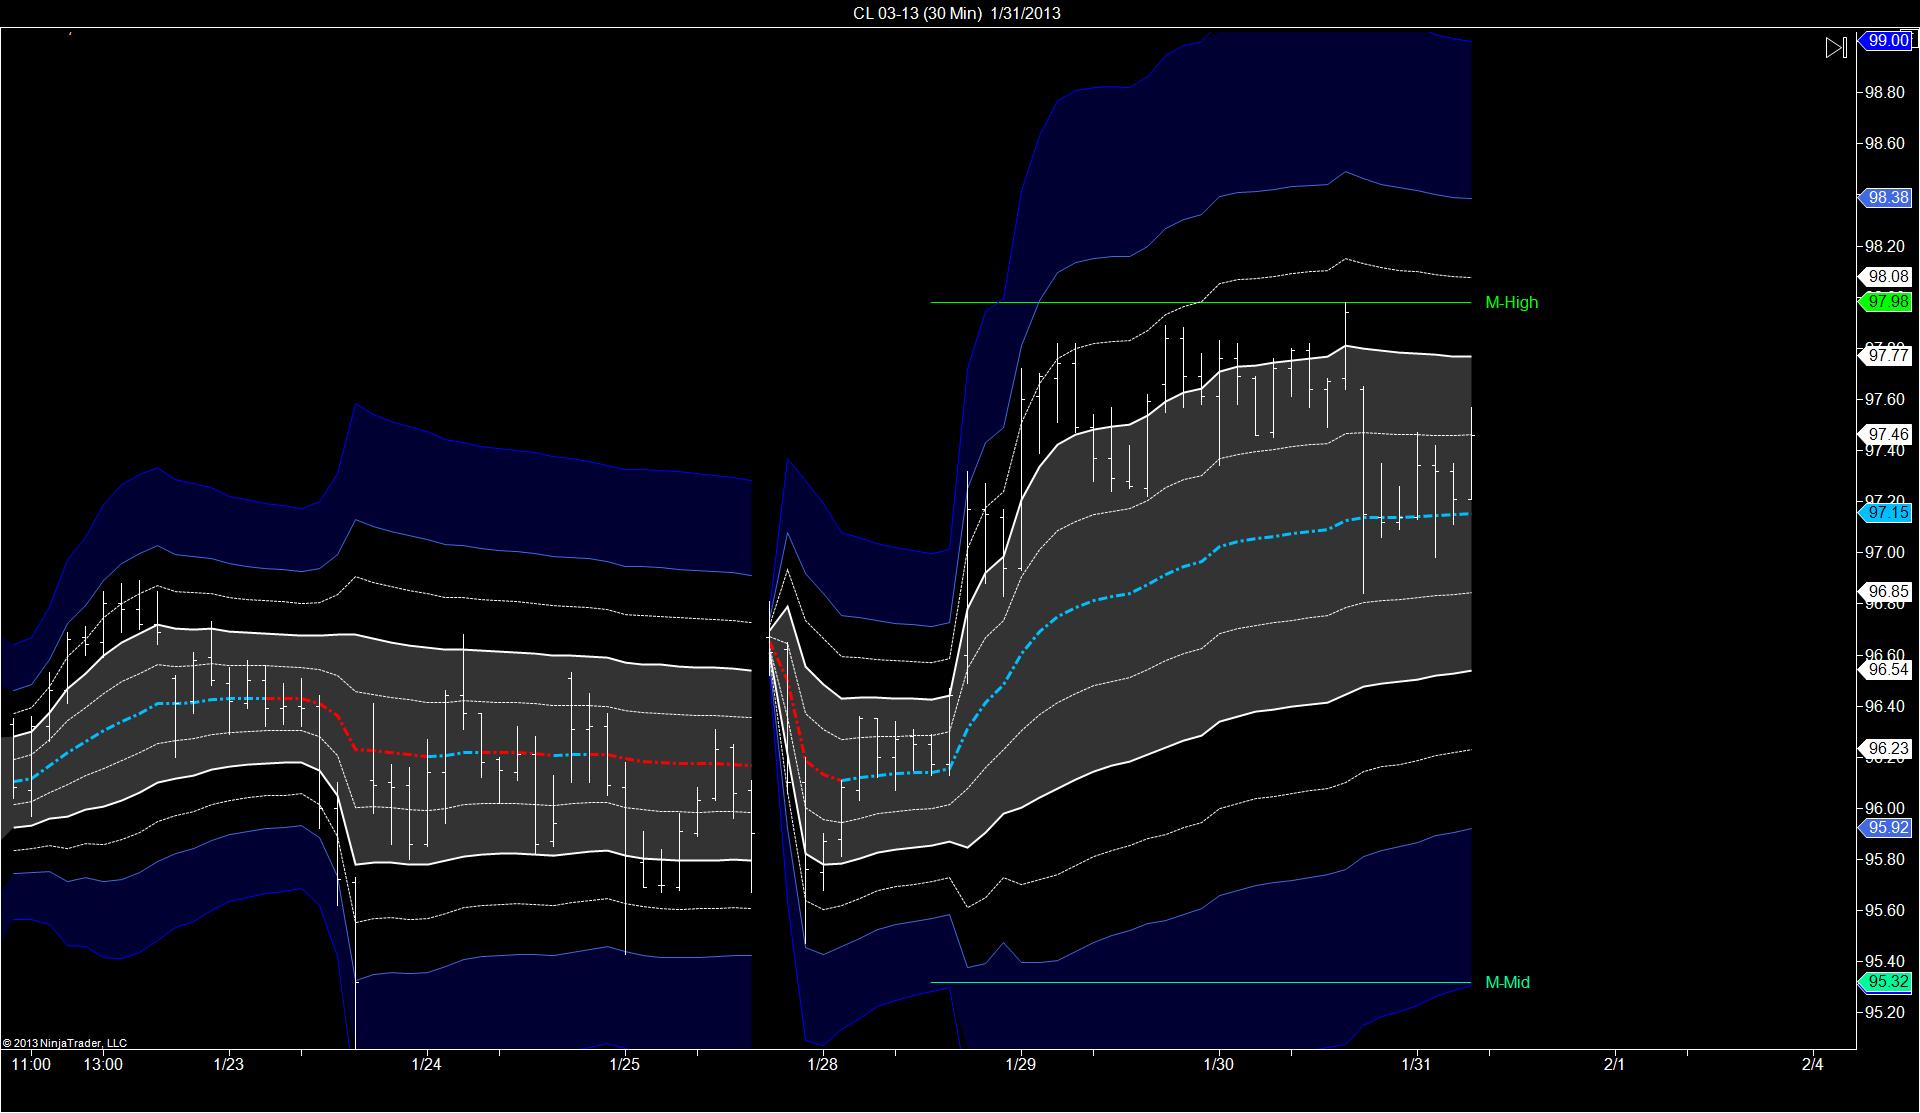Click the 1/30 date axis label
Screen dimensions: 1920x1113
[x=1219, y=1065]
